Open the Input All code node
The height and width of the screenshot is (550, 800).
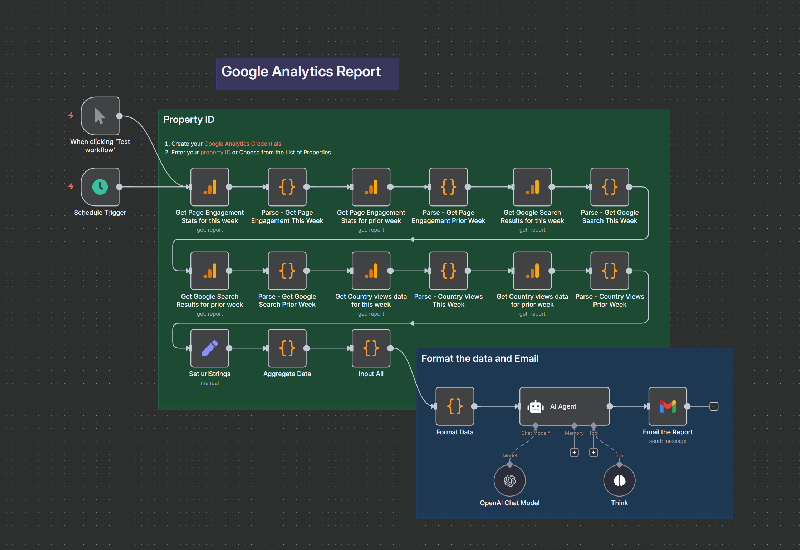tap(371, 348)
